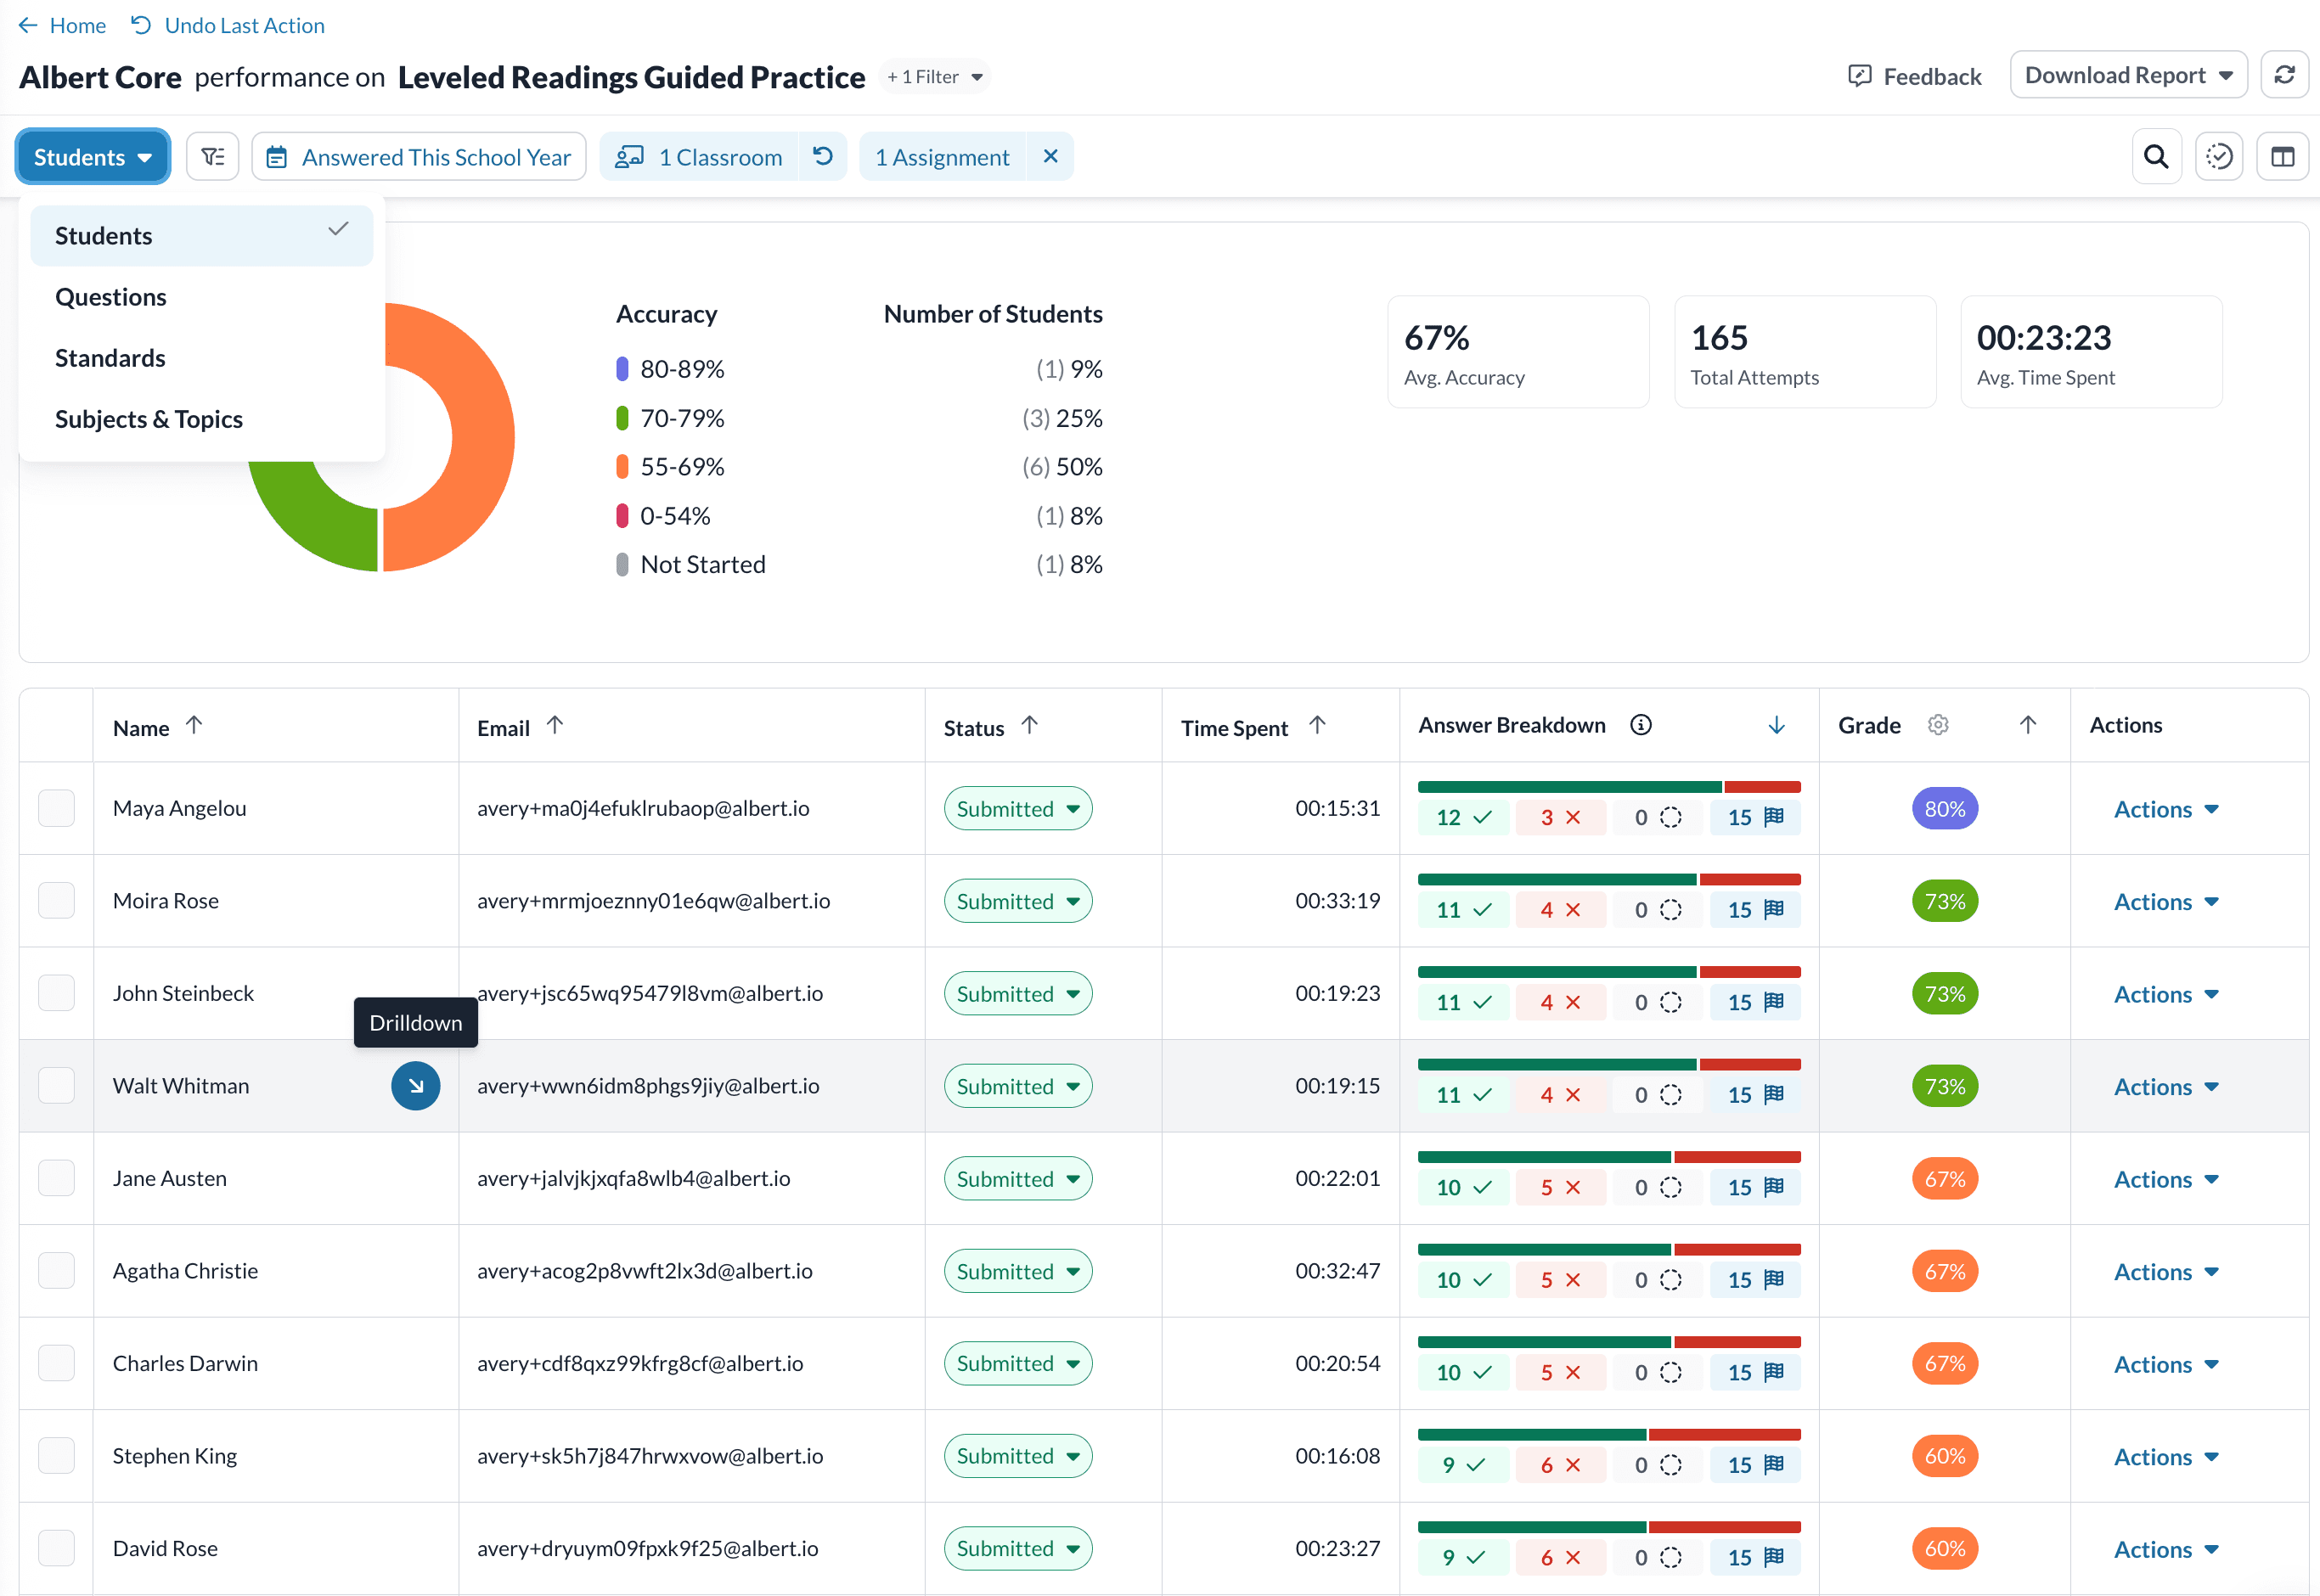The image size is (2320, 1596).
Task: Open Moira Rose's Submitted status dropdown
Action: click(1017, 901)
